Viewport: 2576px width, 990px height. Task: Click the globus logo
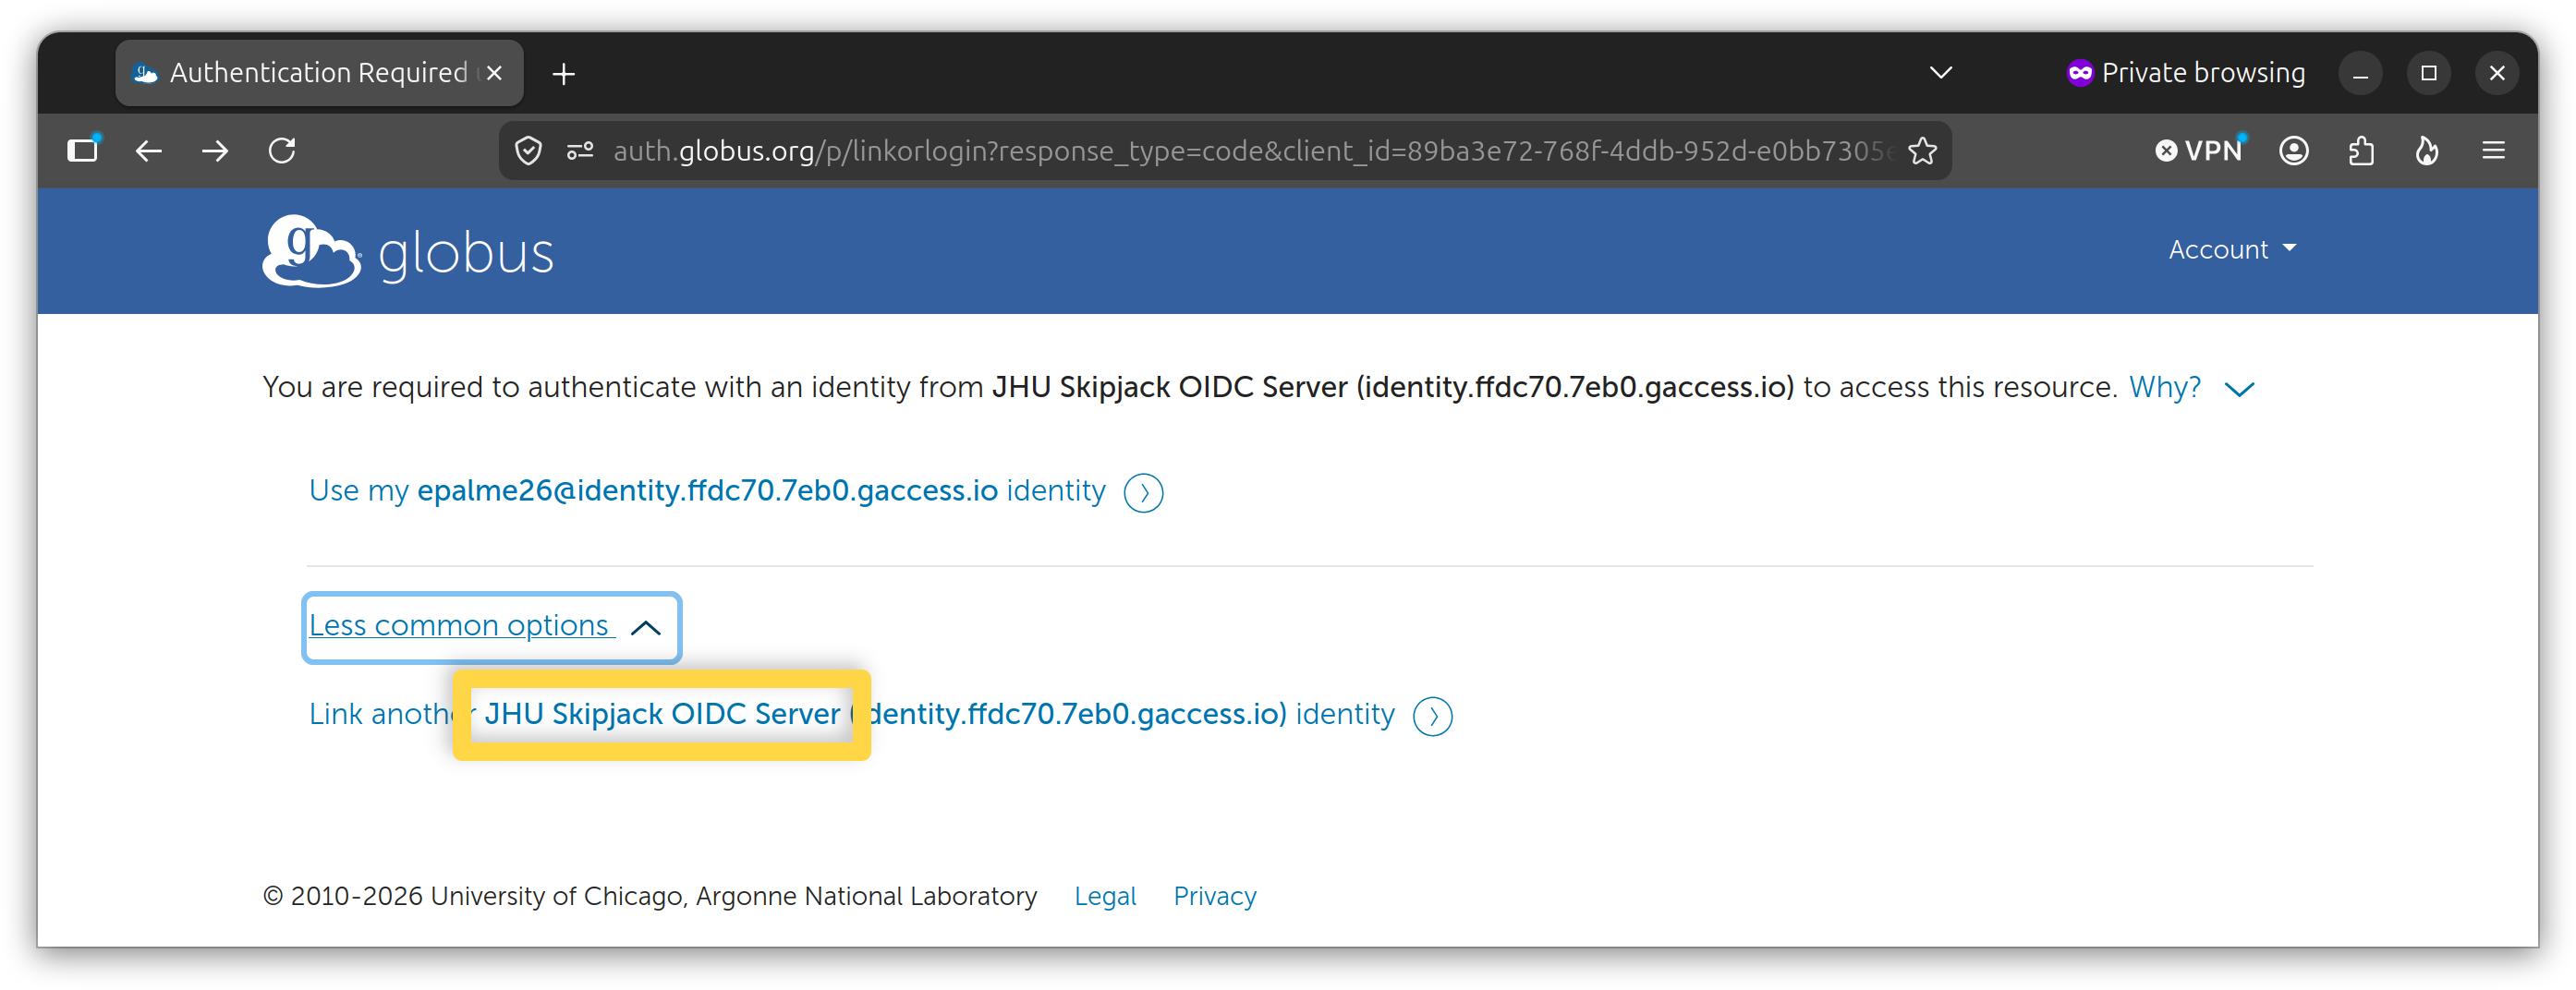click(408, 251)
